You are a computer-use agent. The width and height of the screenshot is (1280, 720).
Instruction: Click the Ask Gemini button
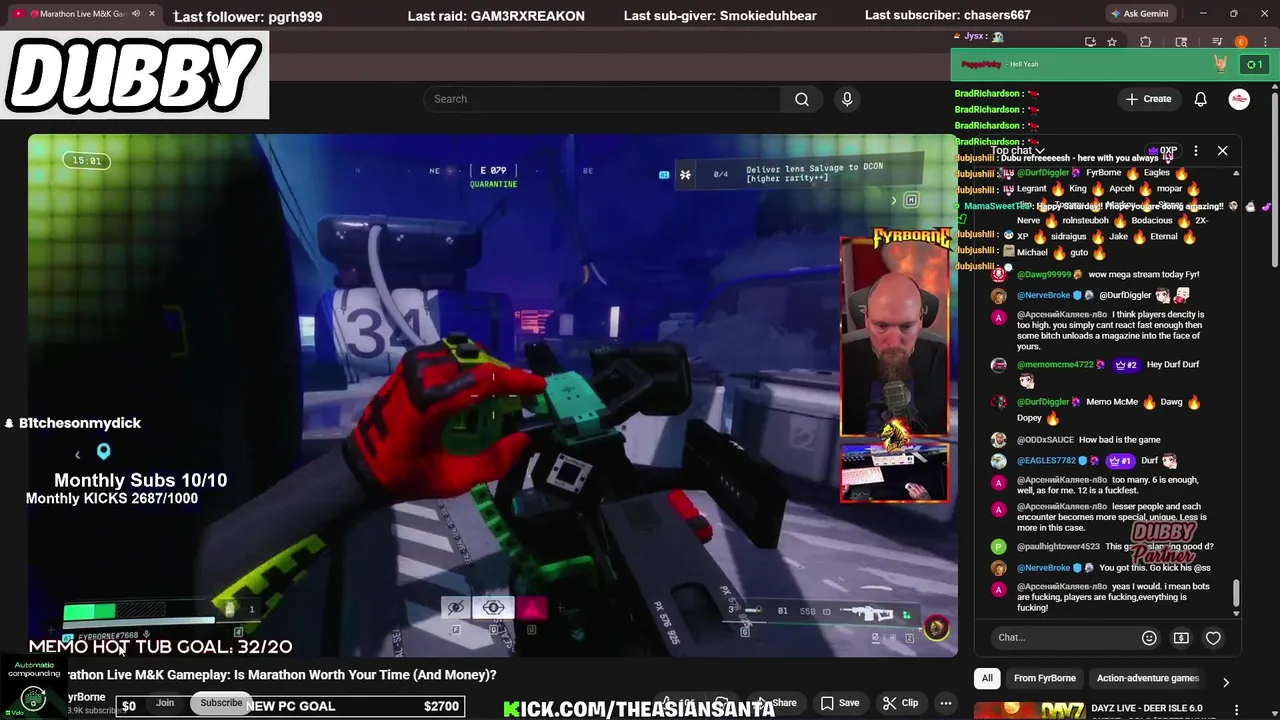coord(1139,14)
